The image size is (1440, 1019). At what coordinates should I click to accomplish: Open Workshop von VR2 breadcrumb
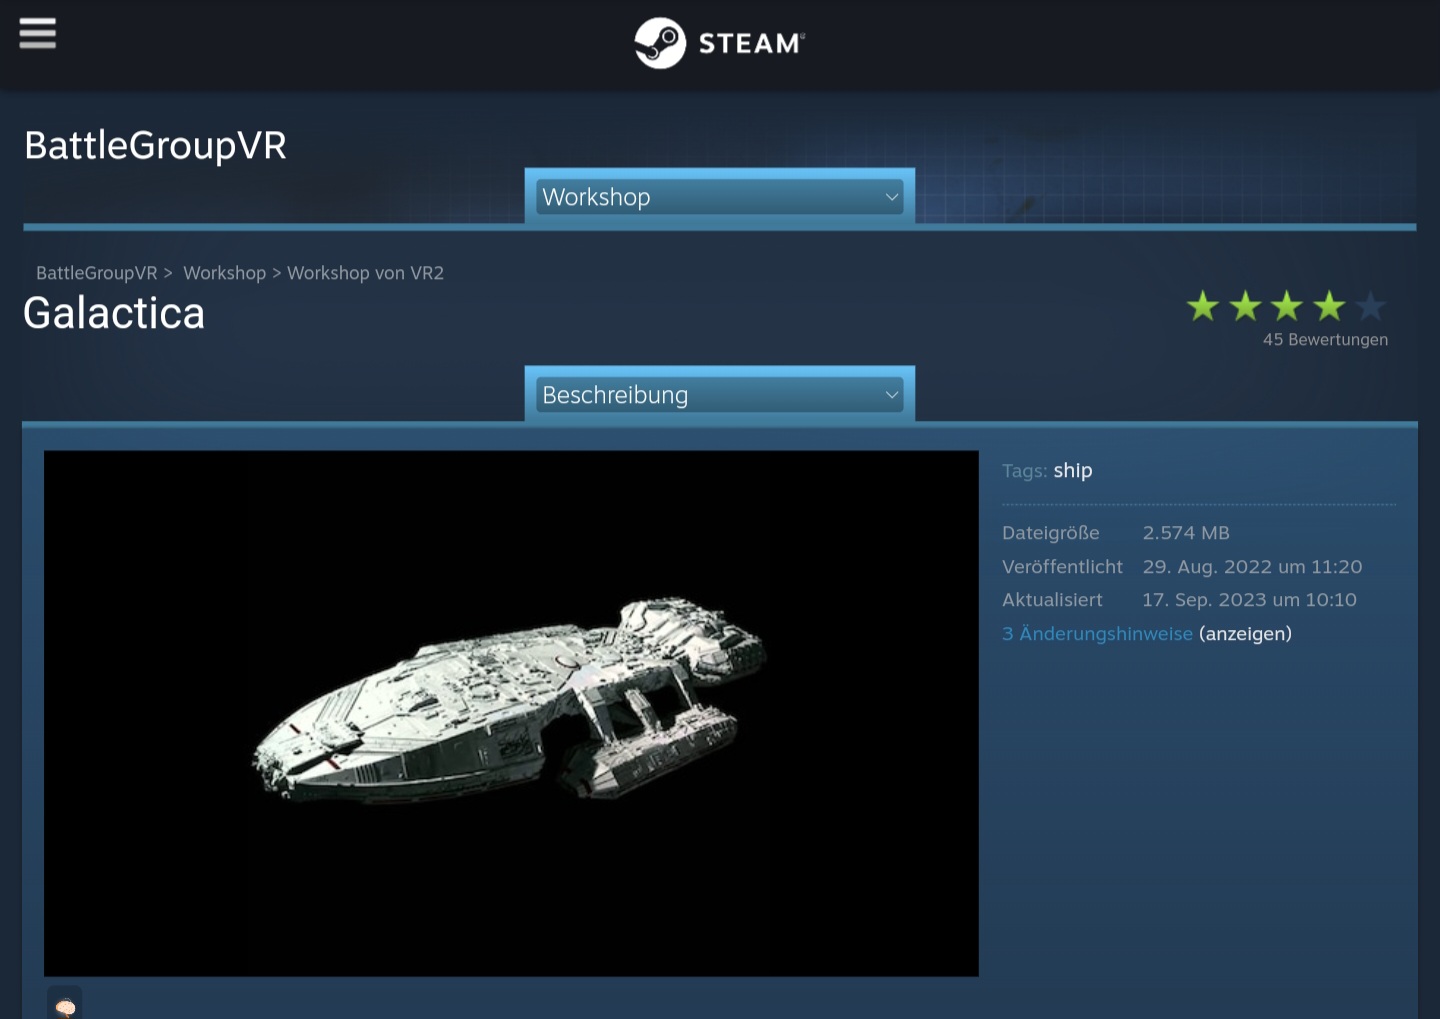coord(365,273)
